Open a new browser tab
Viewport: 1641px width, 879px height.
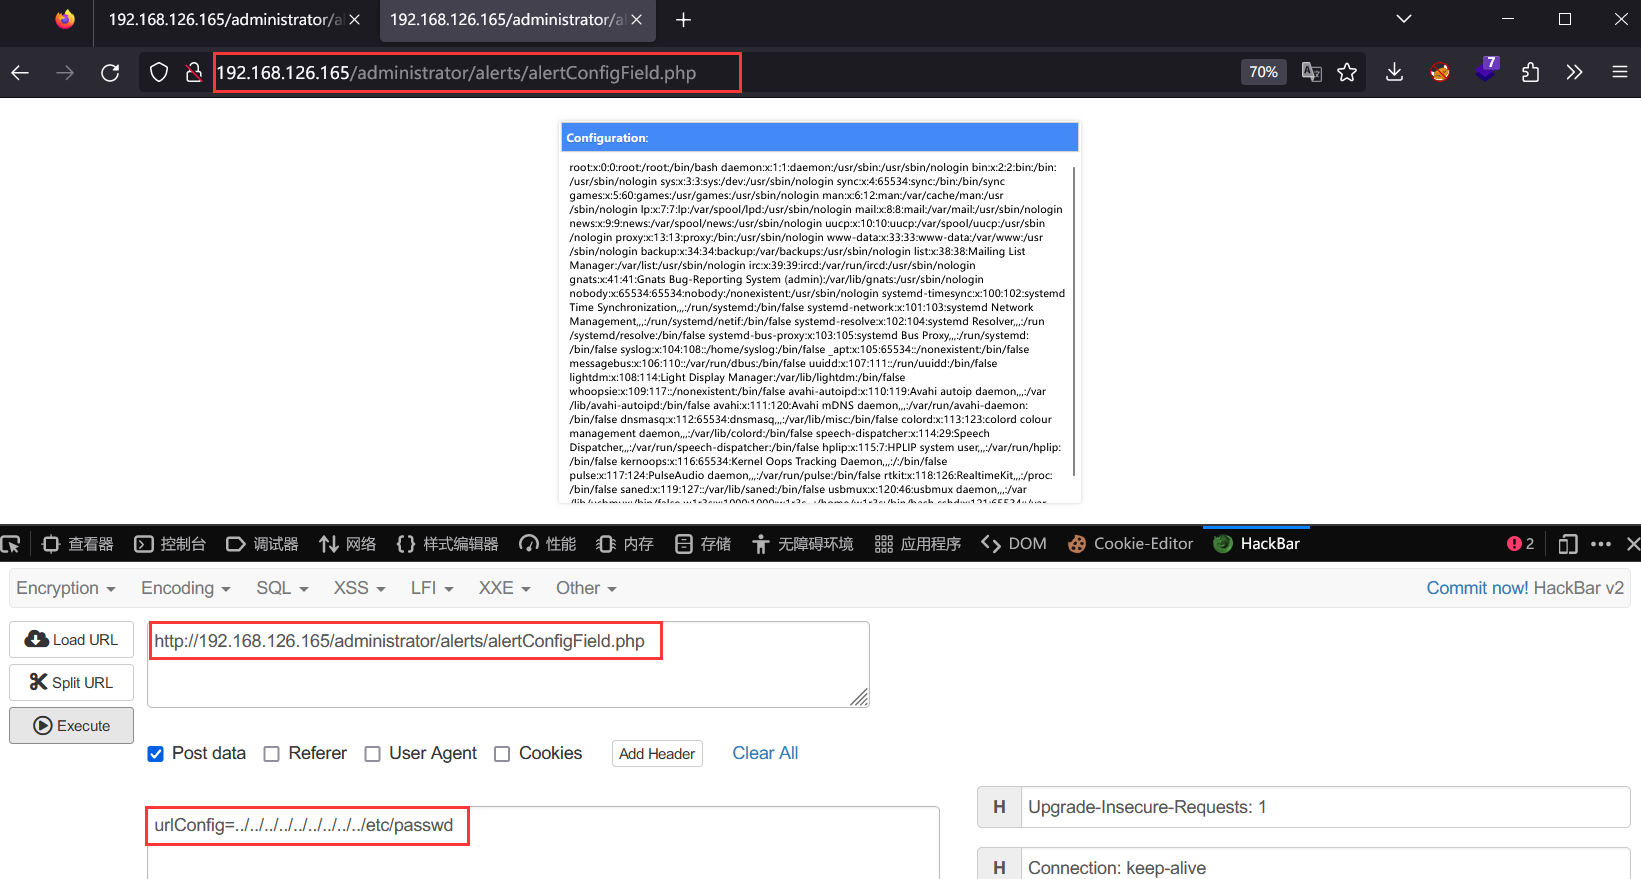(683, 20)
